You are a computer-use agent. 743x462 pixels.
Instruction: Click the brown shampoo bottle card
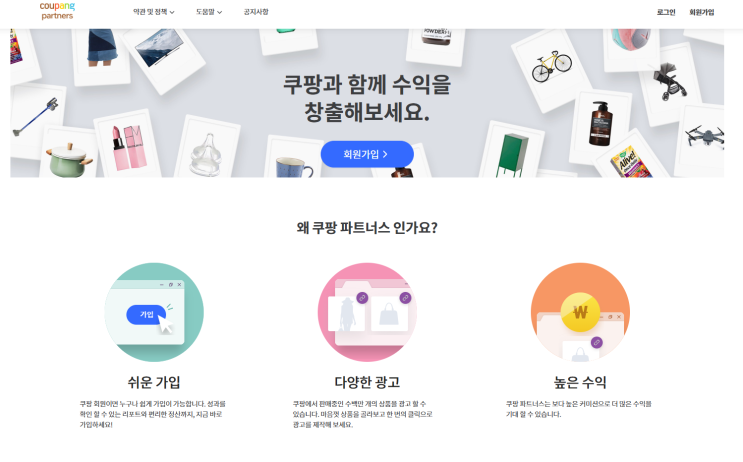pyautogui.click(x=600, y=124)
